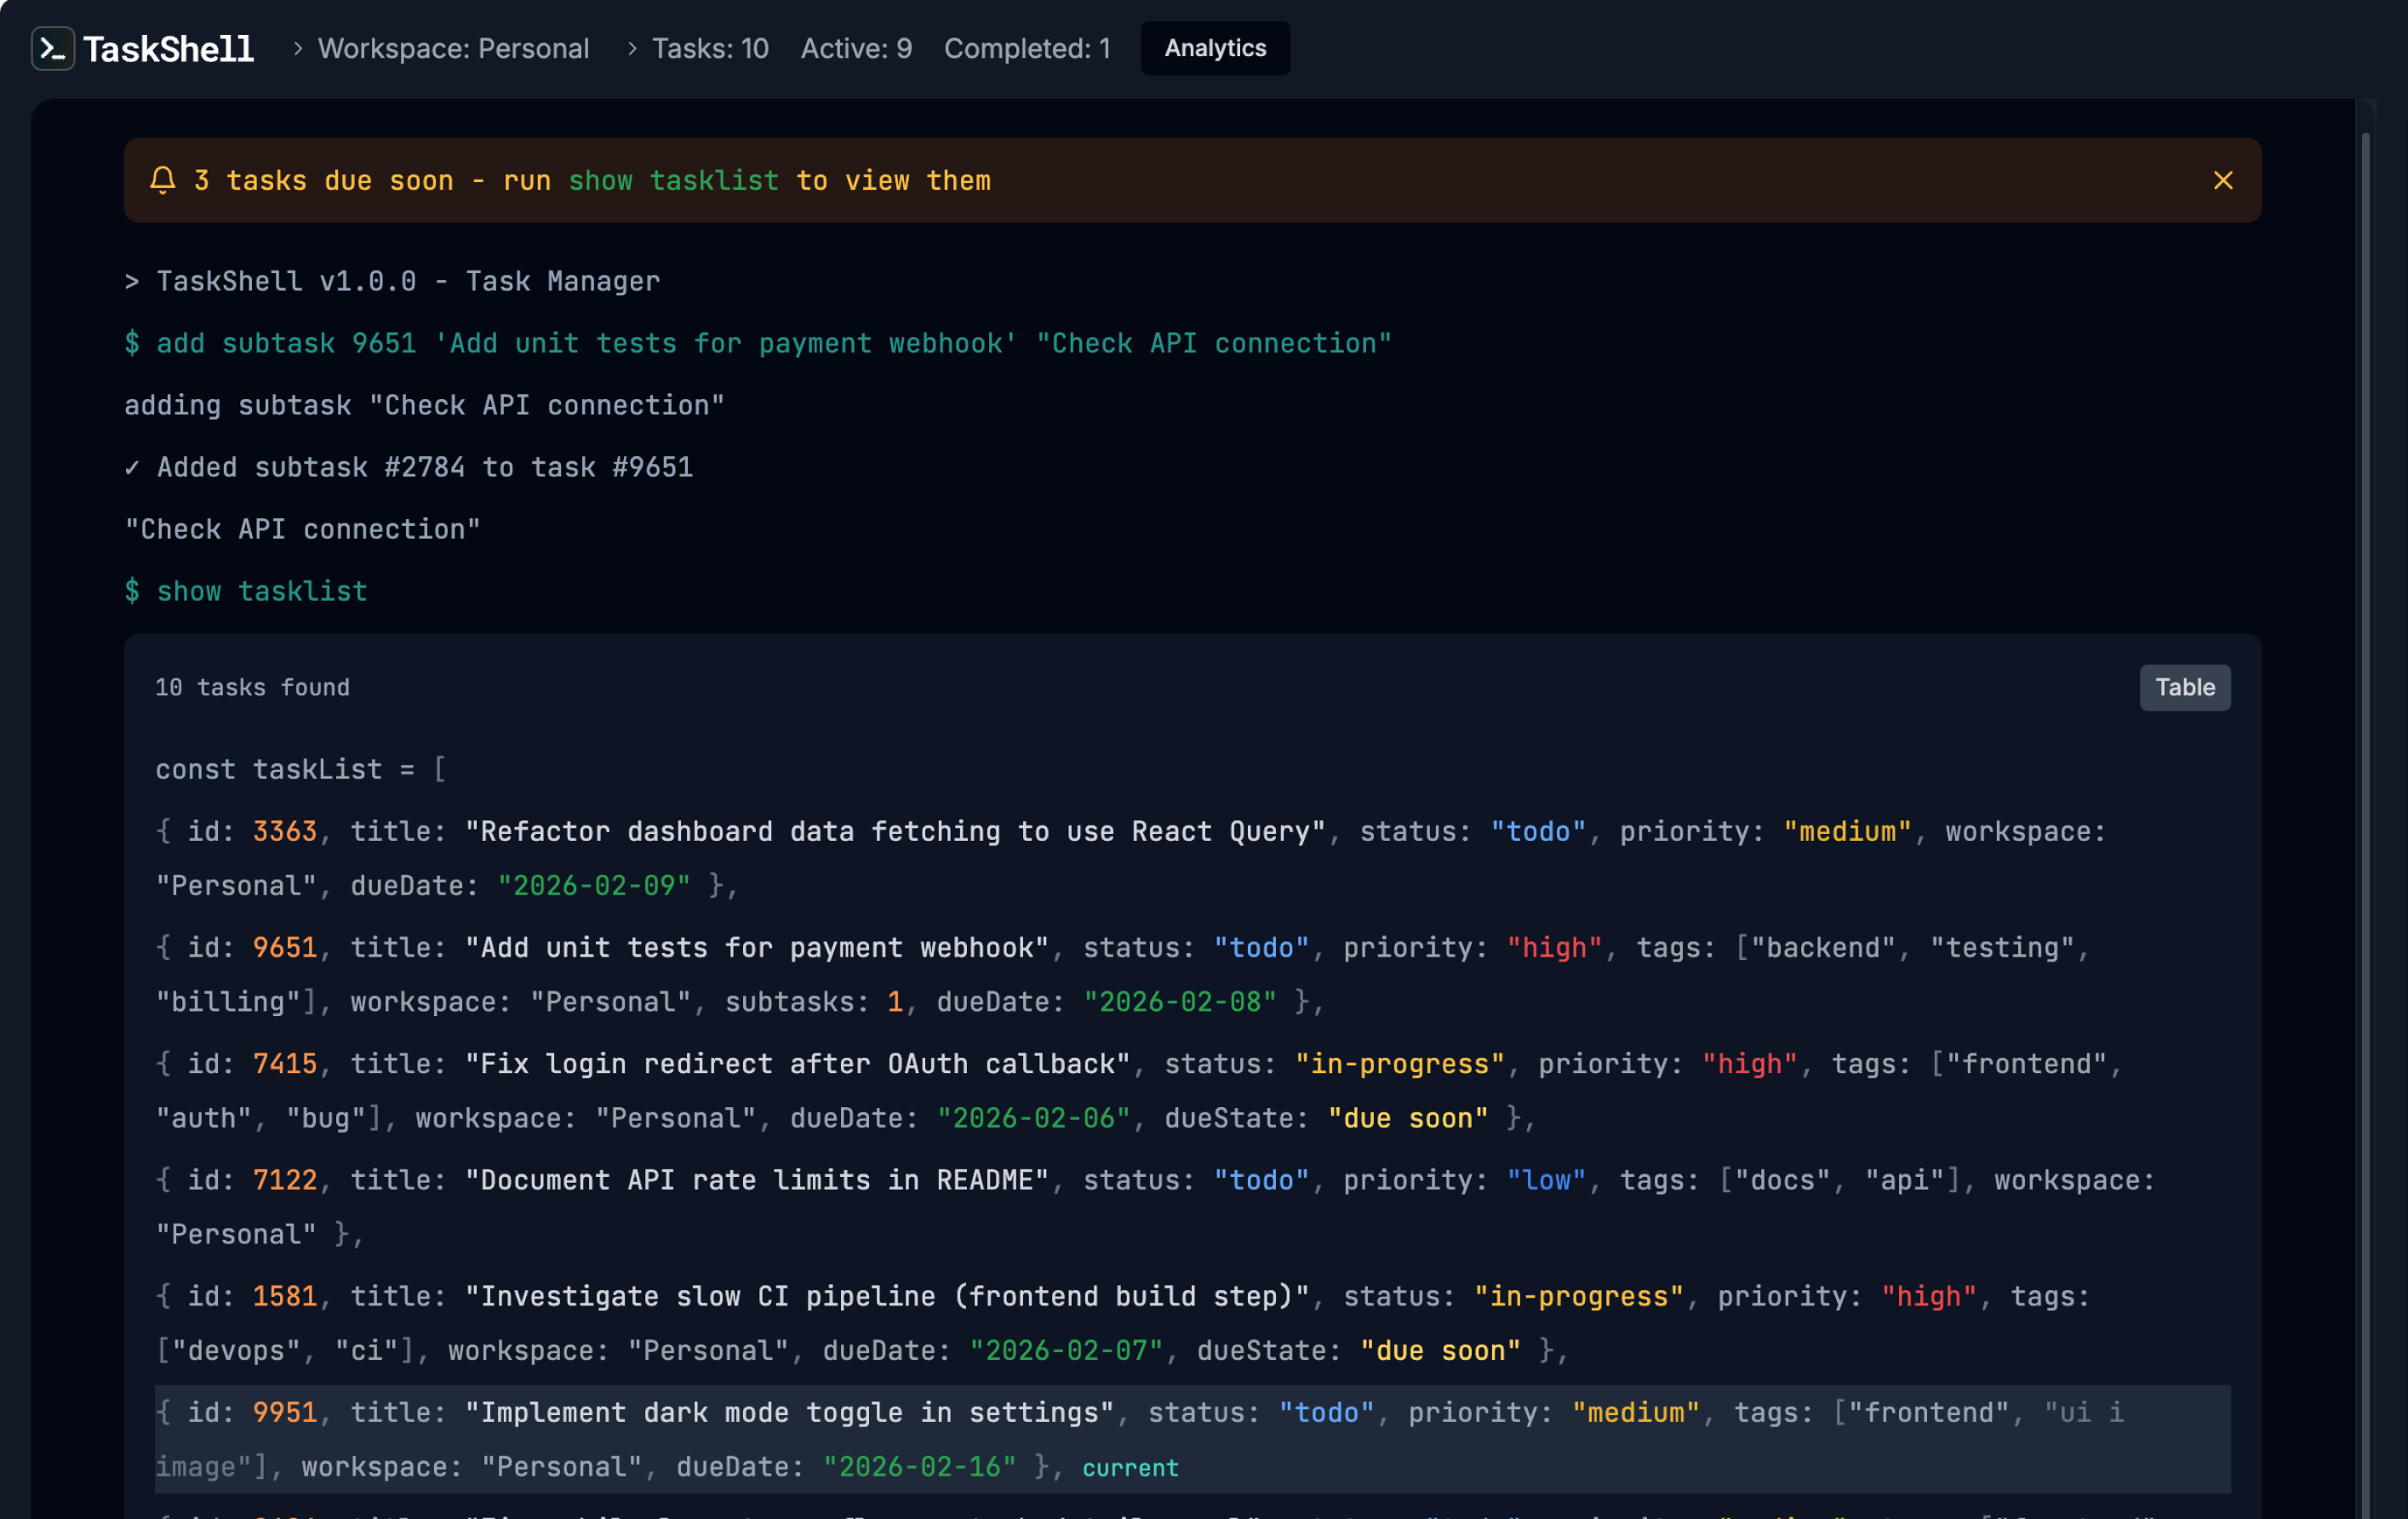Viewport: 2408px width, 1519px height.
Task: Click the bell icon in the due-soon banner
Action: (x=163, y=180)
